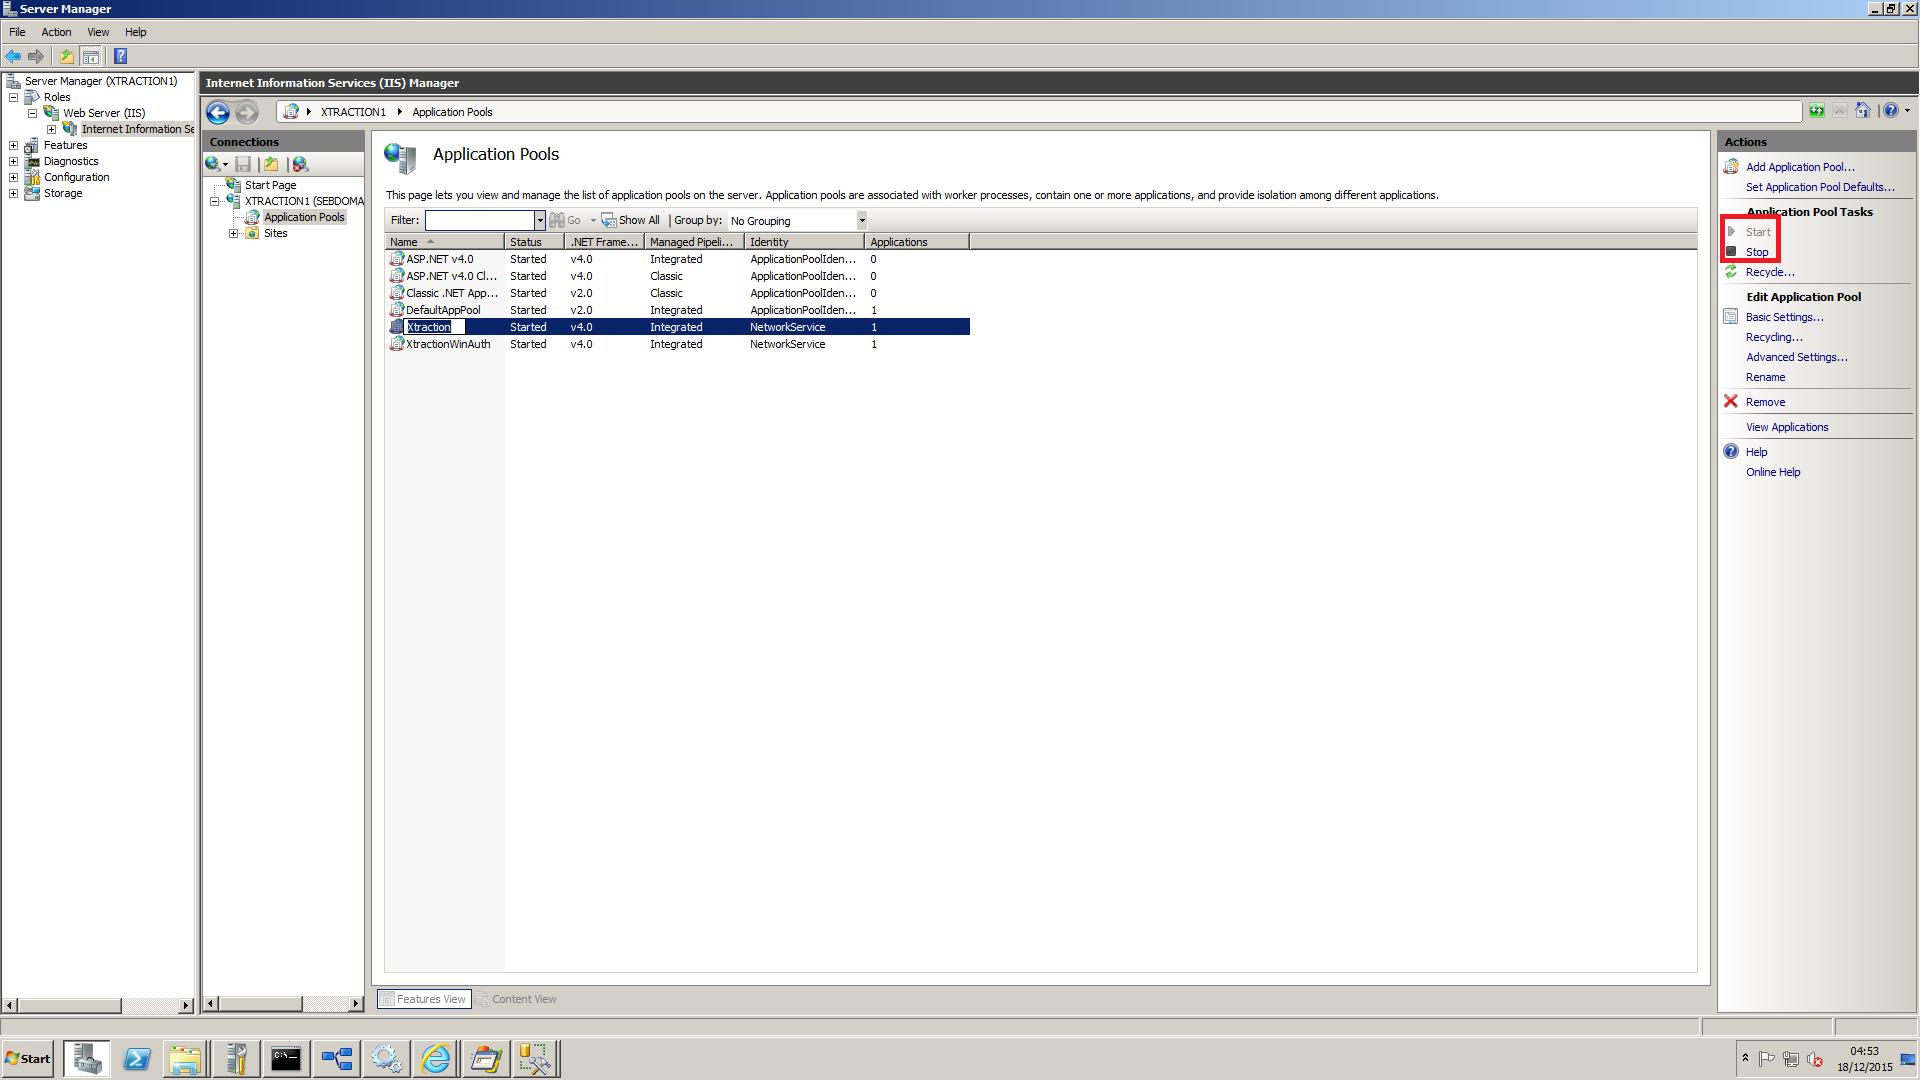Click Add Application Pool link
The height and width of the screenshot is (1080, 1920).
coord(1799,167)
